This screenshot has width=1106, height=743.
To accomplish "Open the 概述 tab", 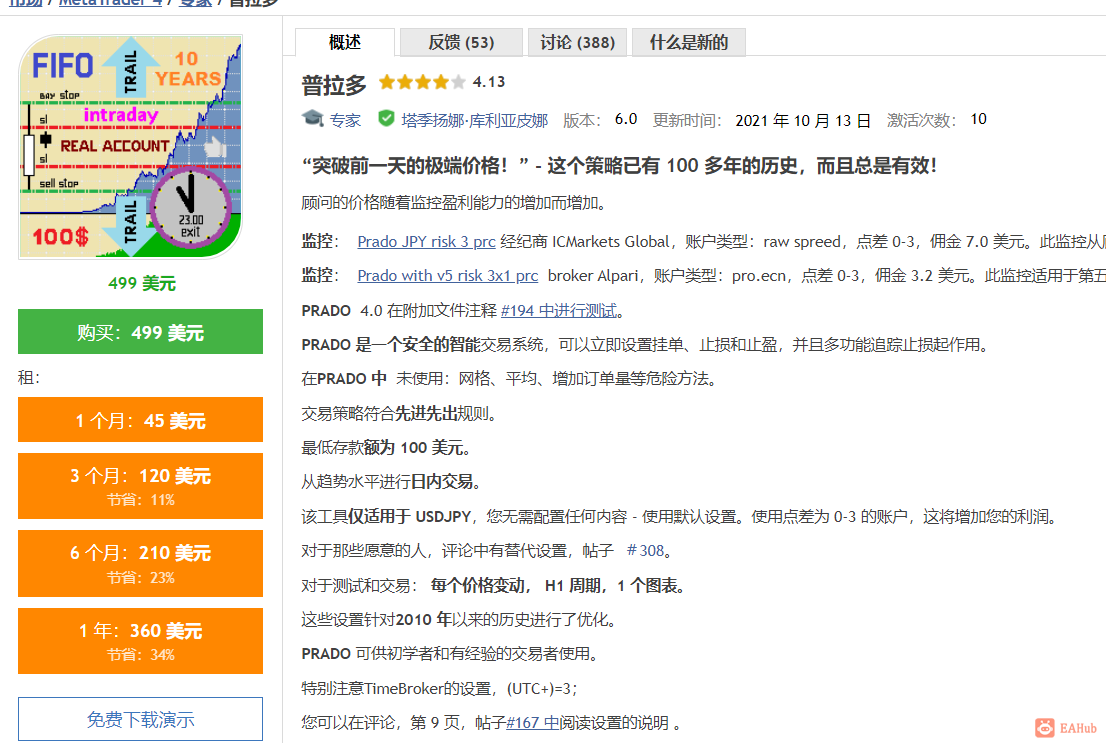I will (x=345, y=42).
